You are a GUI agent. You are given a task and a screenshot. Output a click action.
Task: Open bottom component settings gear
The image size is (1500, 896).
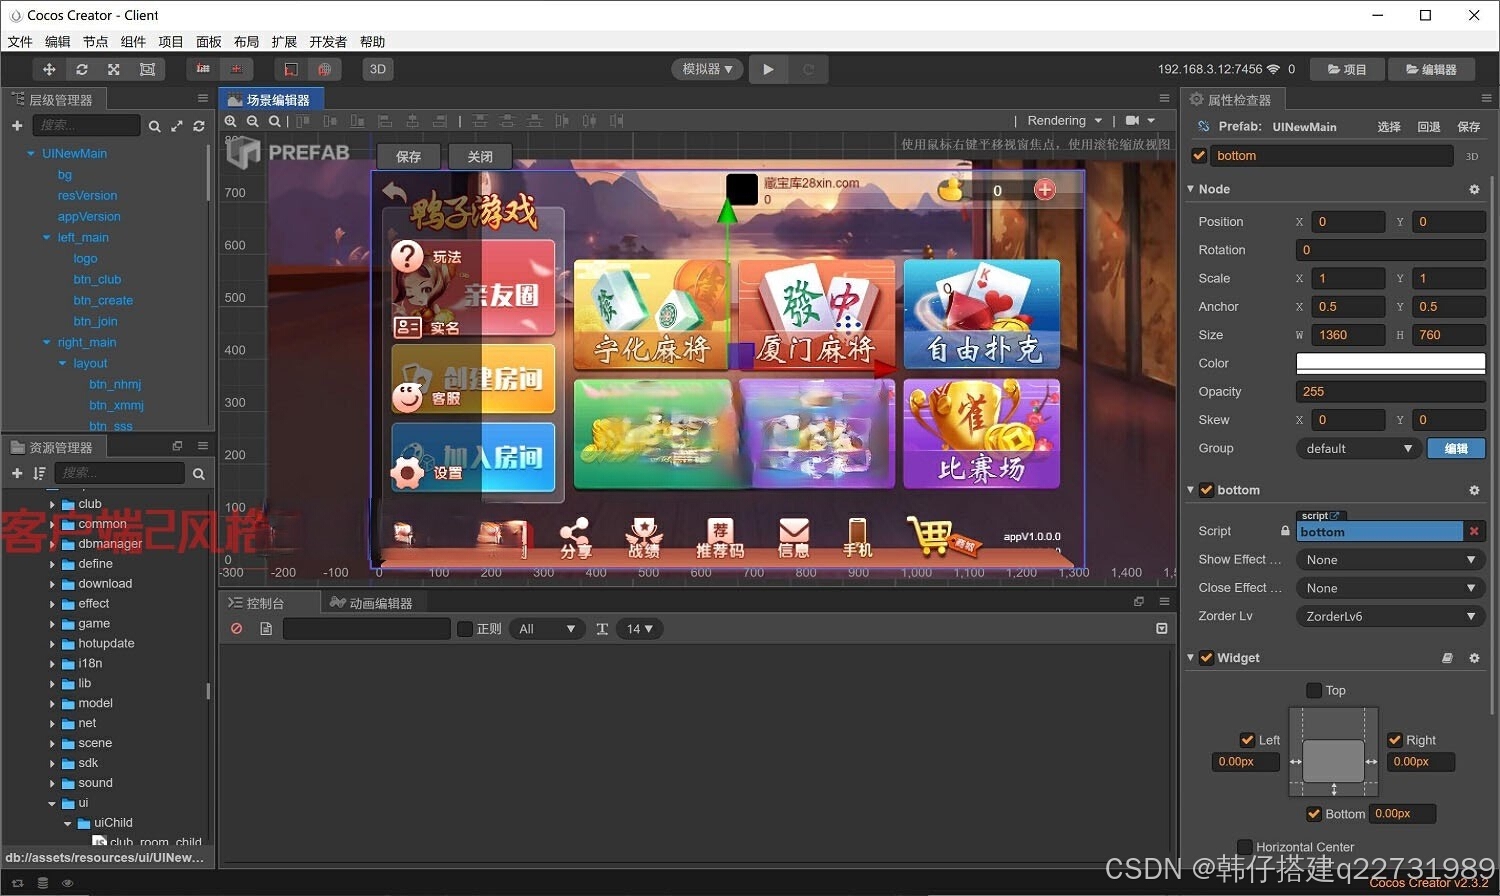pyautogui.click(x=1474, y=490)
